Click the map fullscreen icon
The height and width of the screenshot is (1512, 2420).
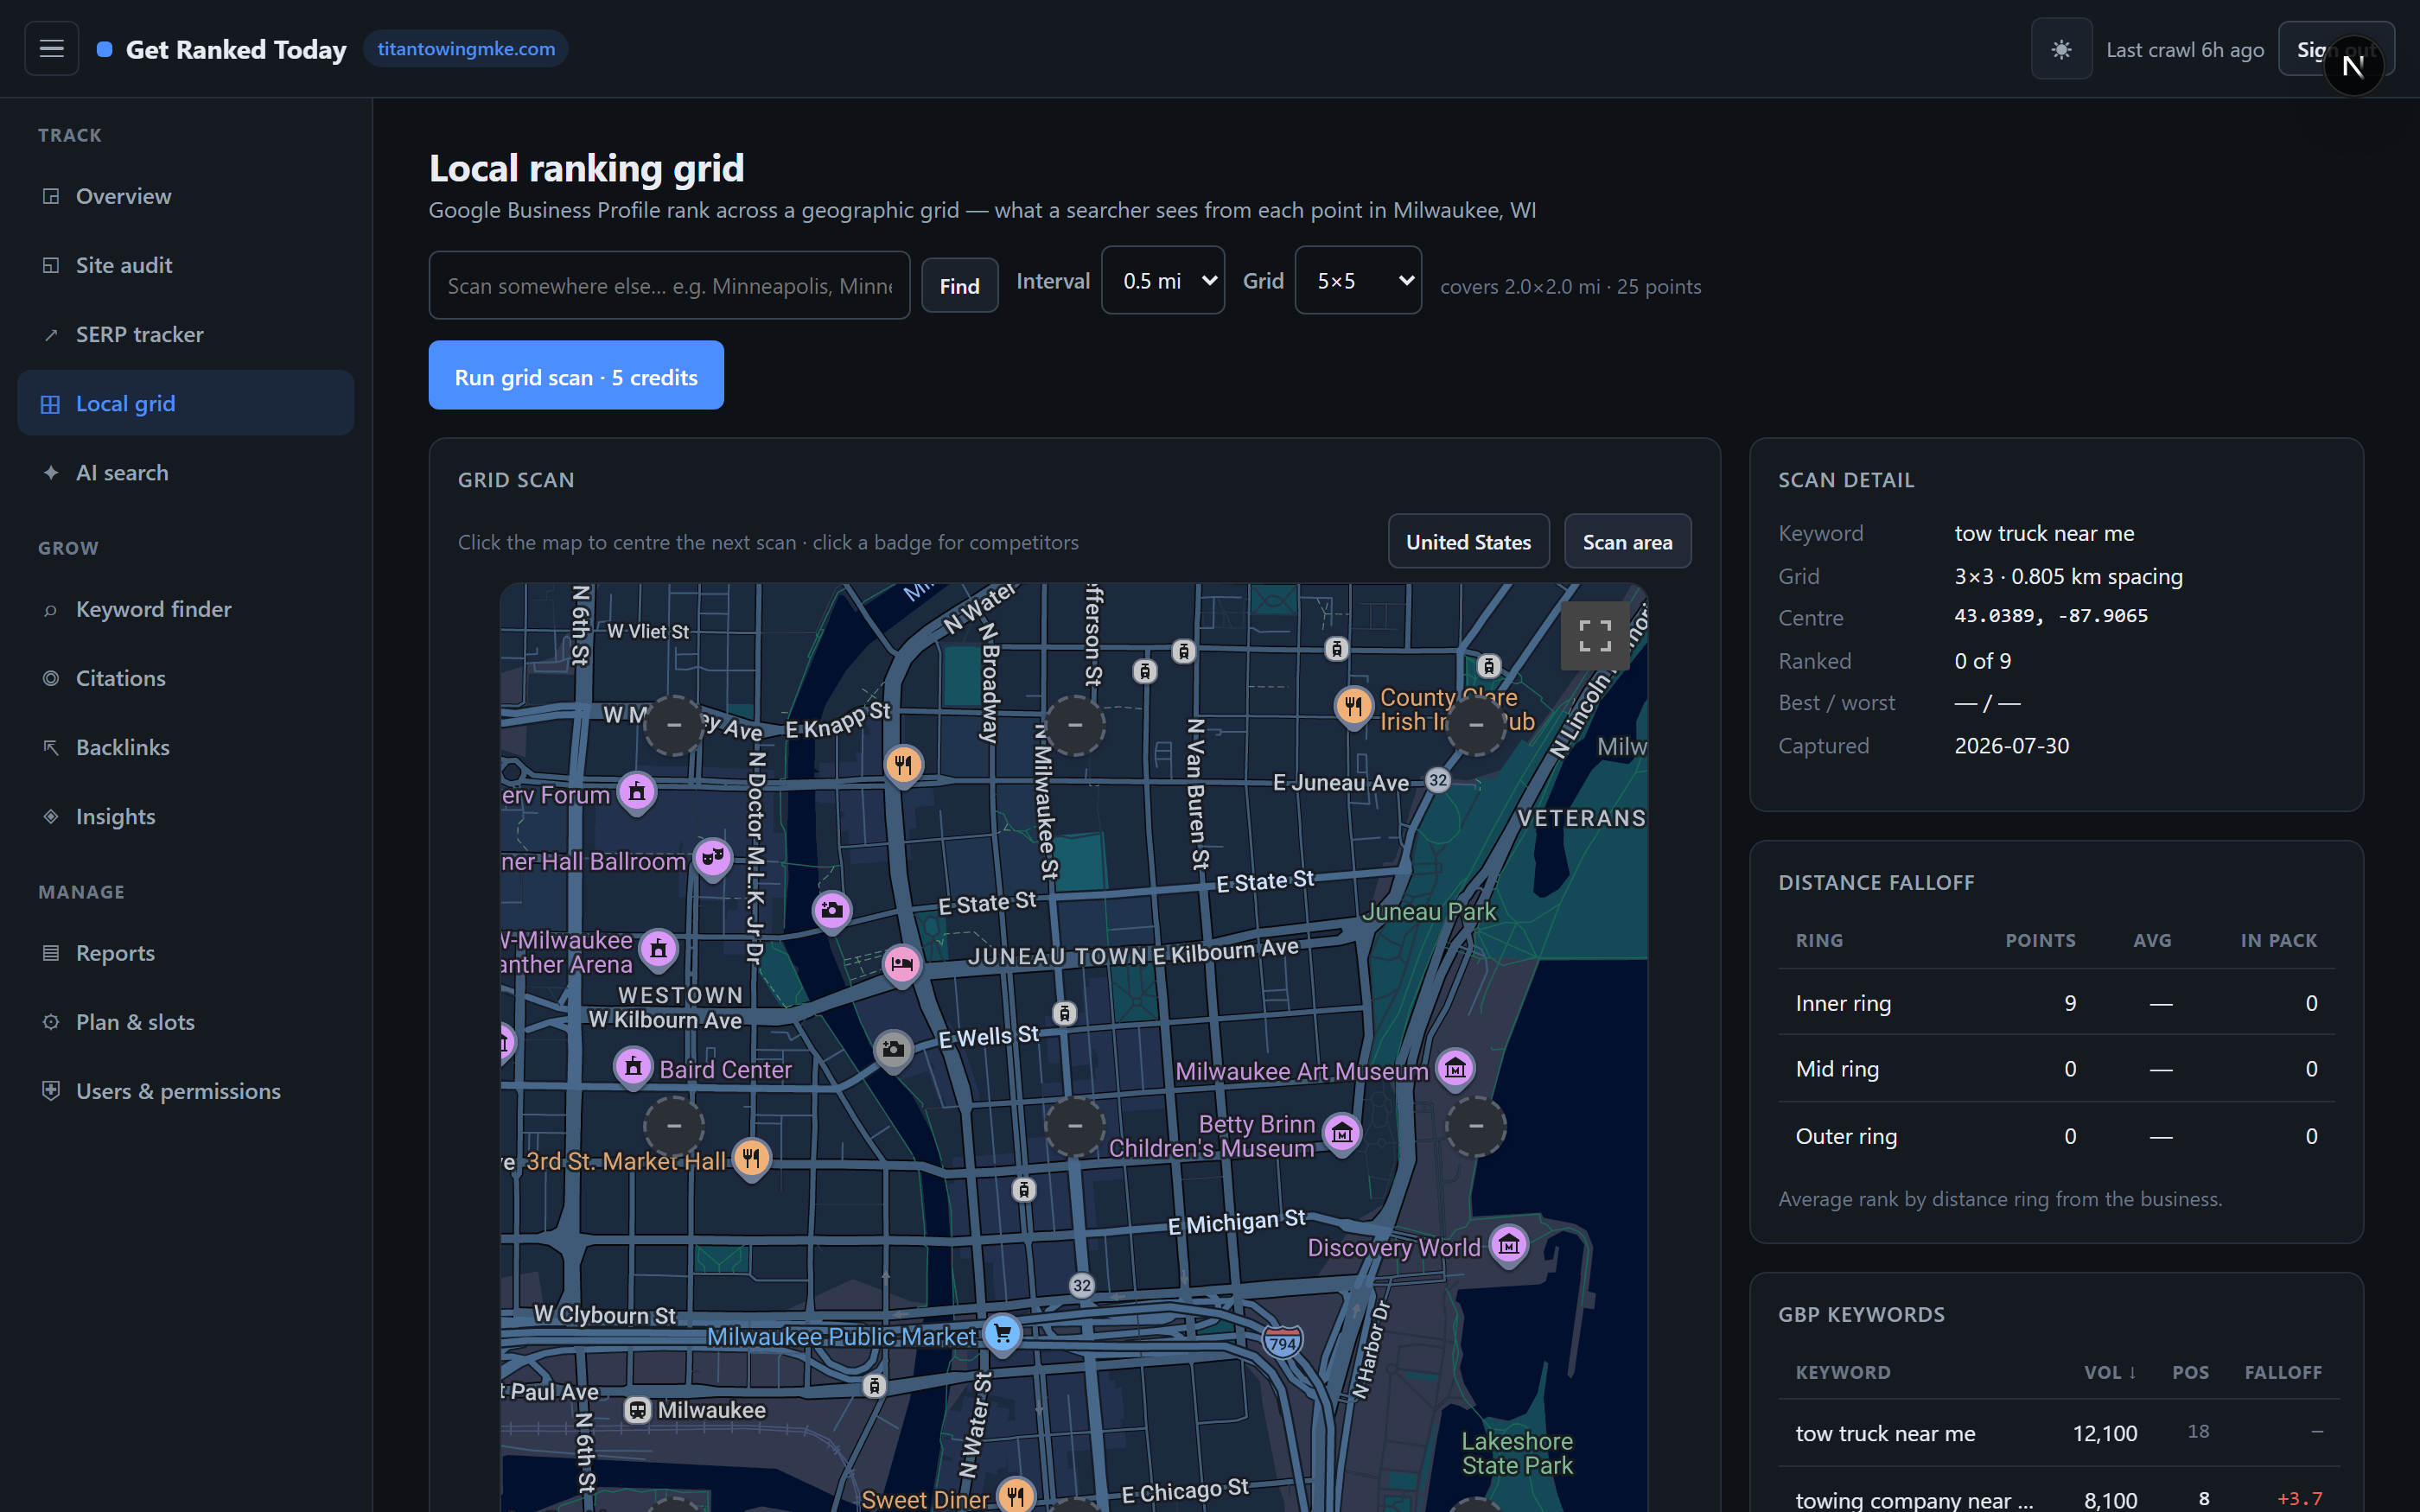pos(1595,635)
